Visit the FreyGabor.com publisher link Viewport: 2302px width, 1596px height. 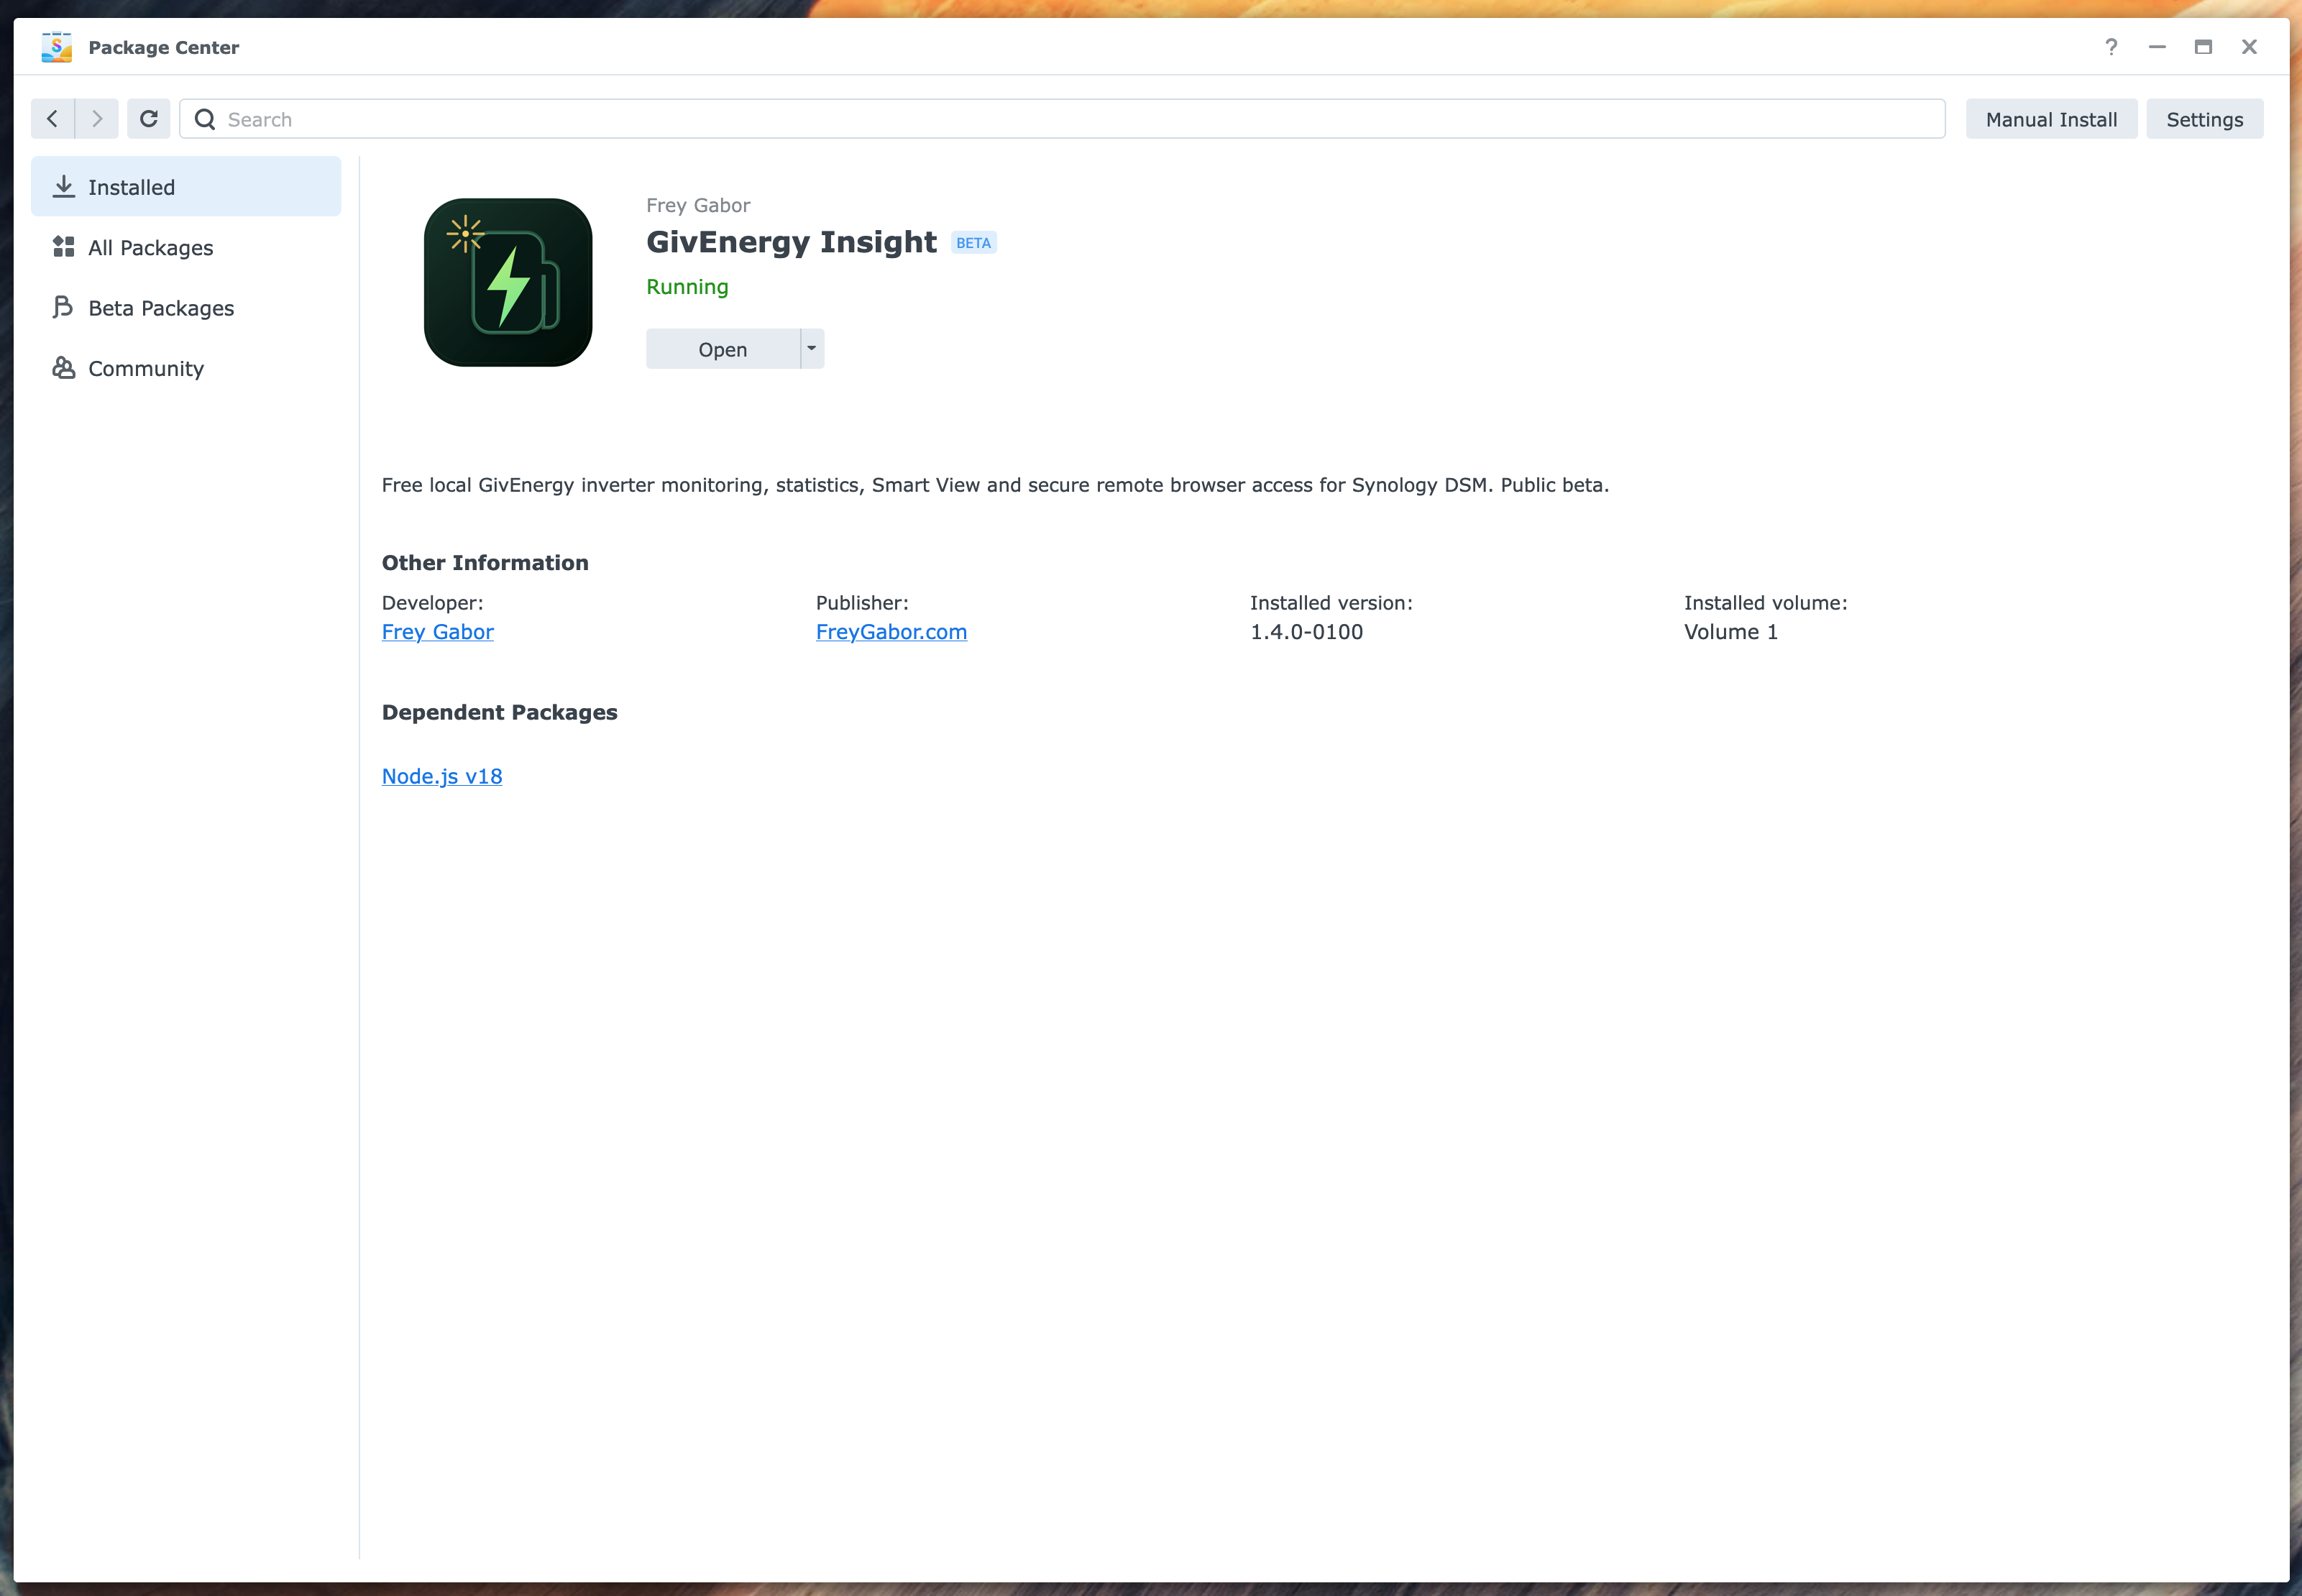point(891,632)
